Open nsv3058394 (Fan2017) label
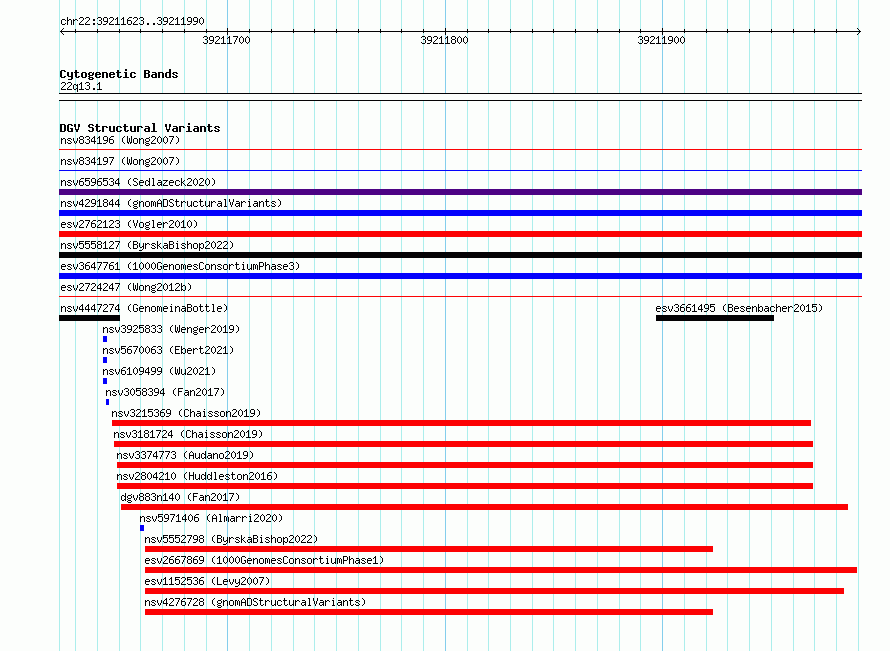This screenshot has width=890, height=651. pos(165,392)
